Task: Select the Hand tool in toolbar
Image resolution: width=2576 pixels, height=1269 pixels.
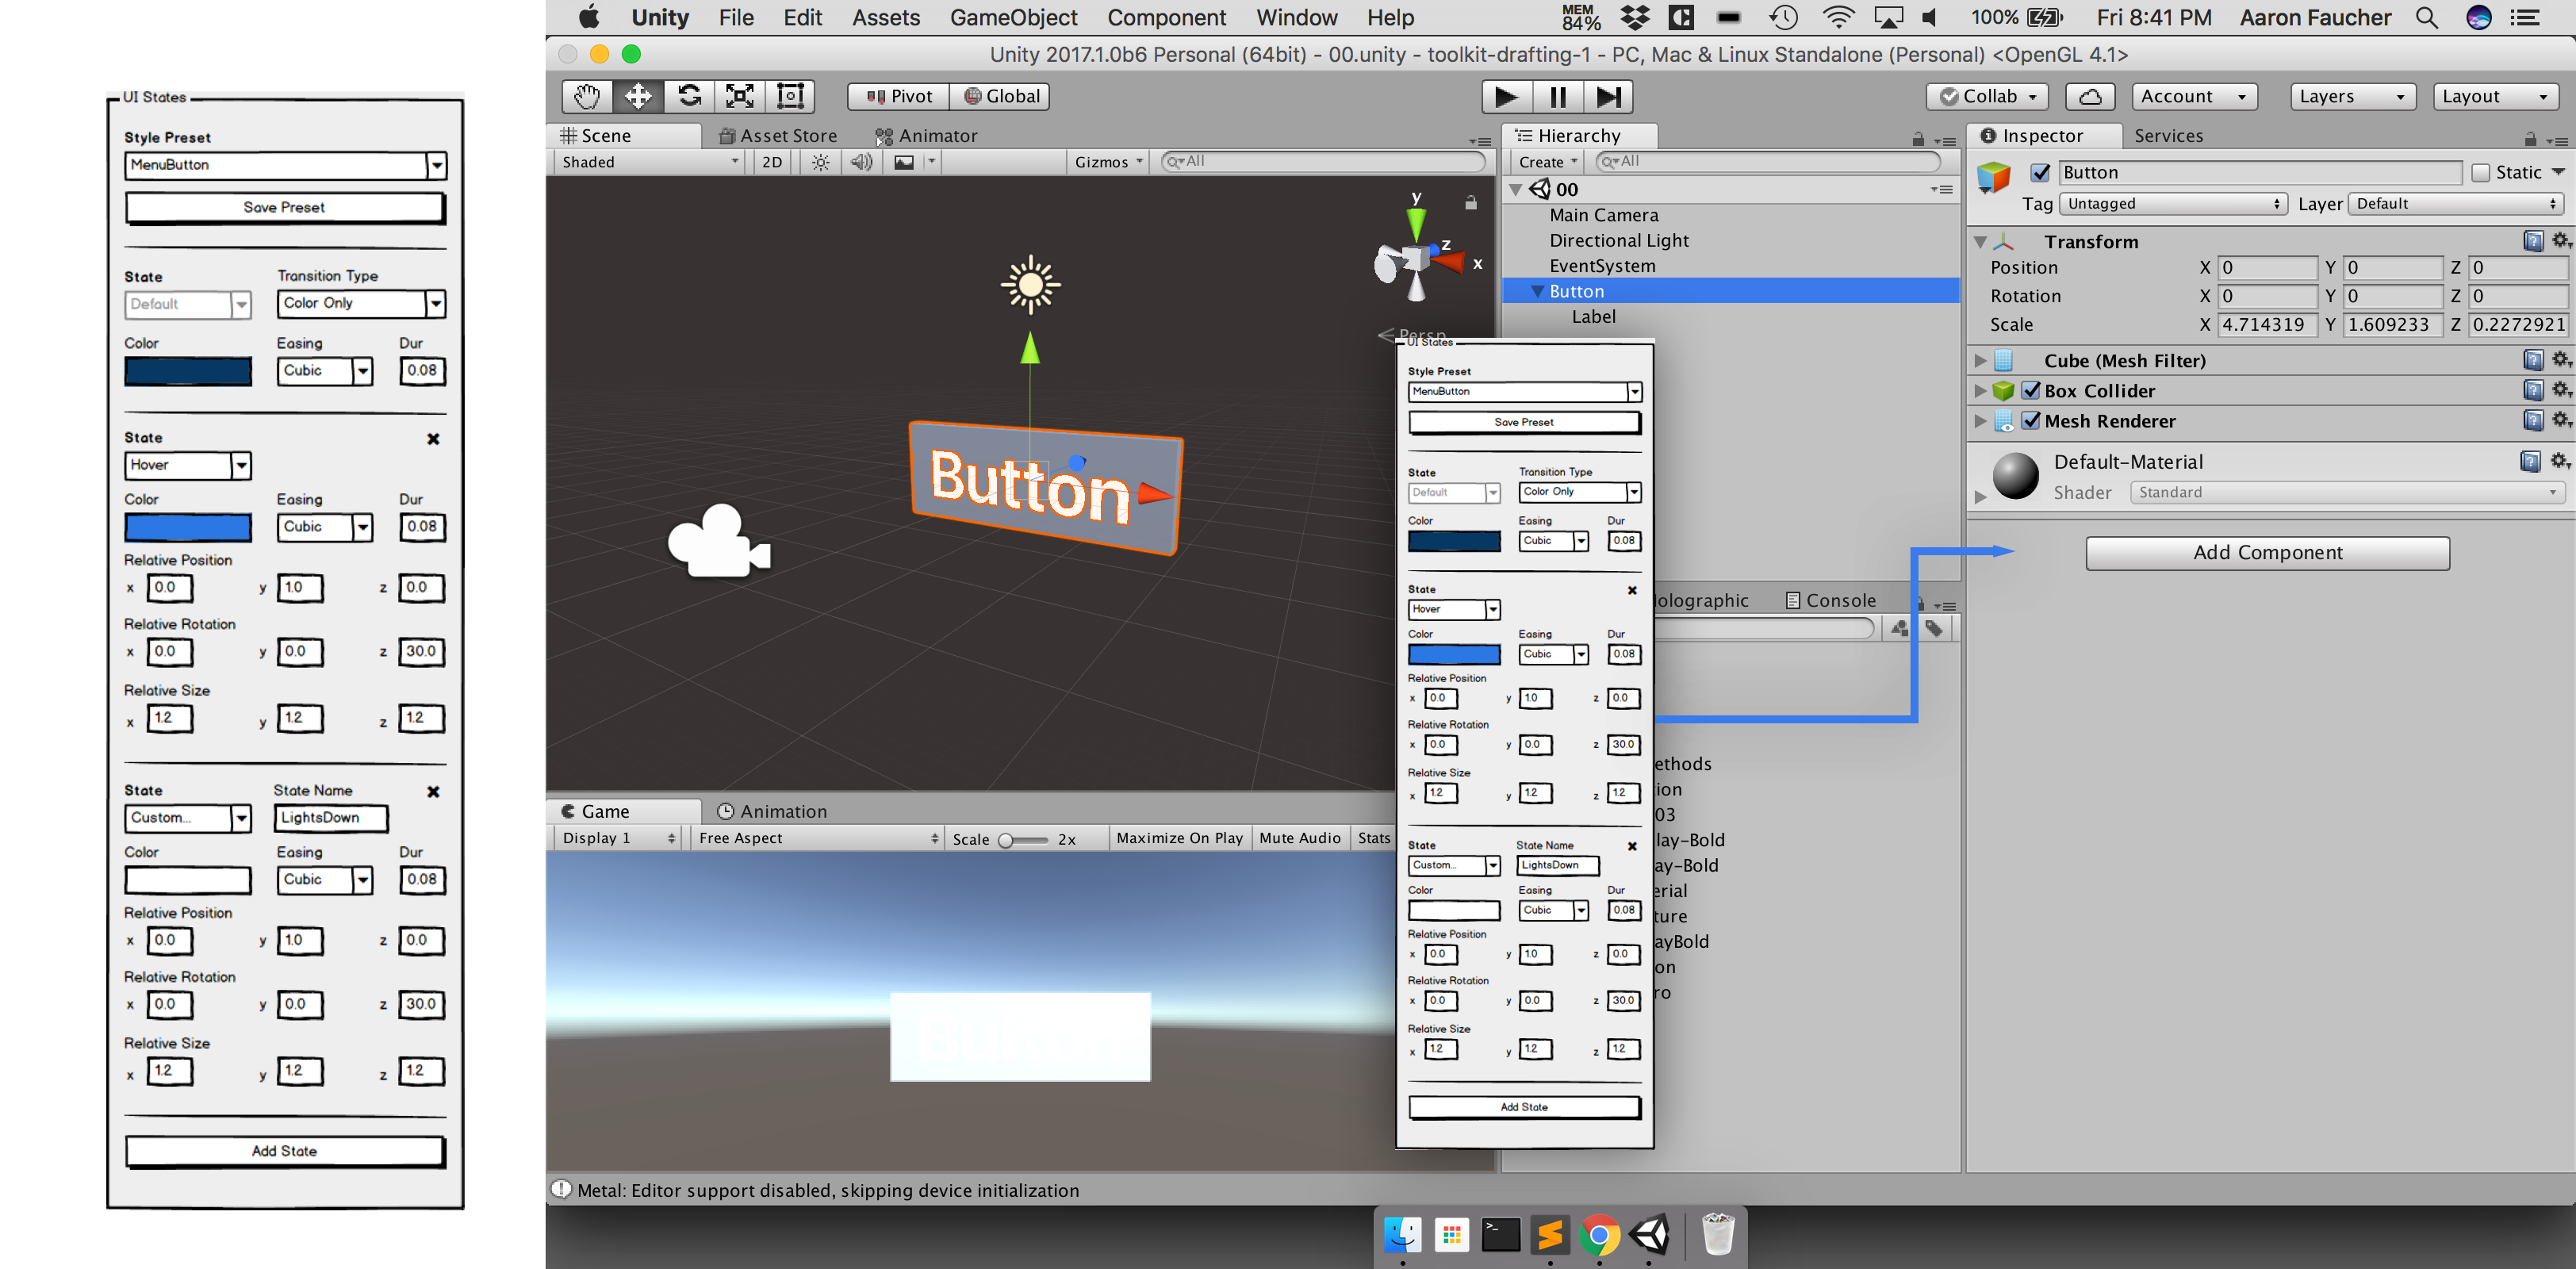Action: (x=587, y=96)
